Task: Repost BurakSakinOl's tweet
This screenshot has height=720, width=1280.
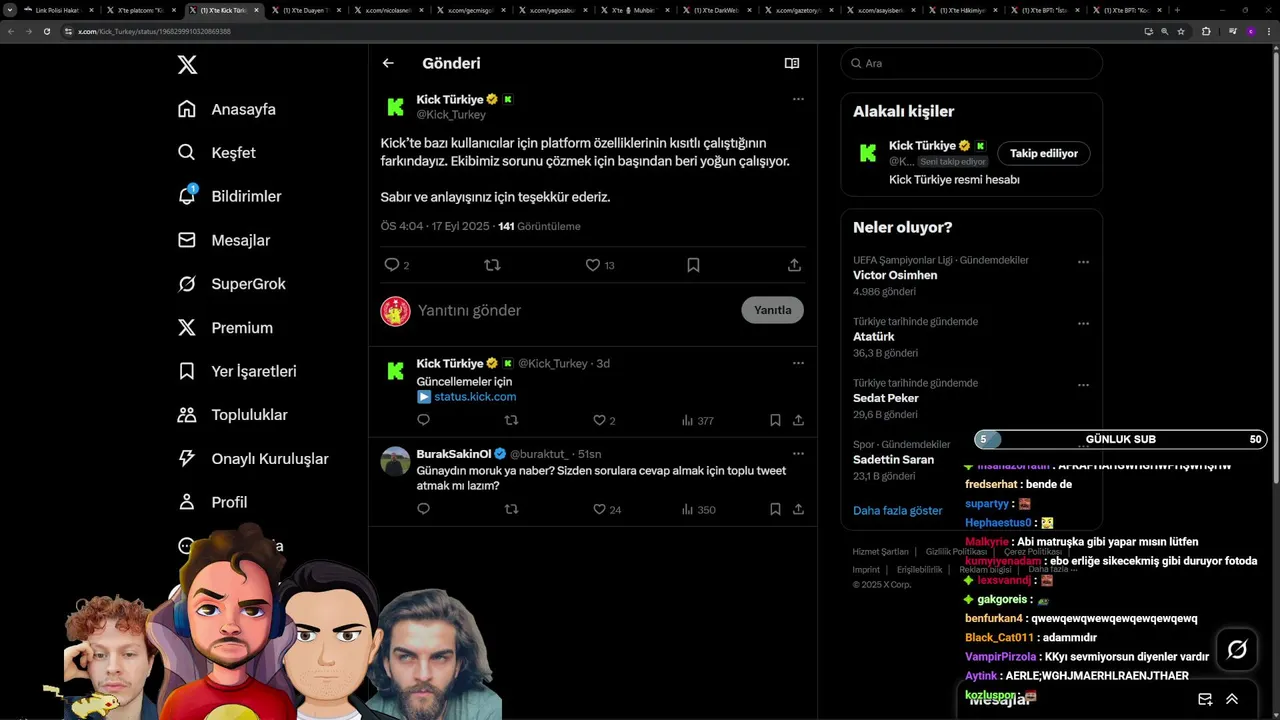Action: [511, 509]
